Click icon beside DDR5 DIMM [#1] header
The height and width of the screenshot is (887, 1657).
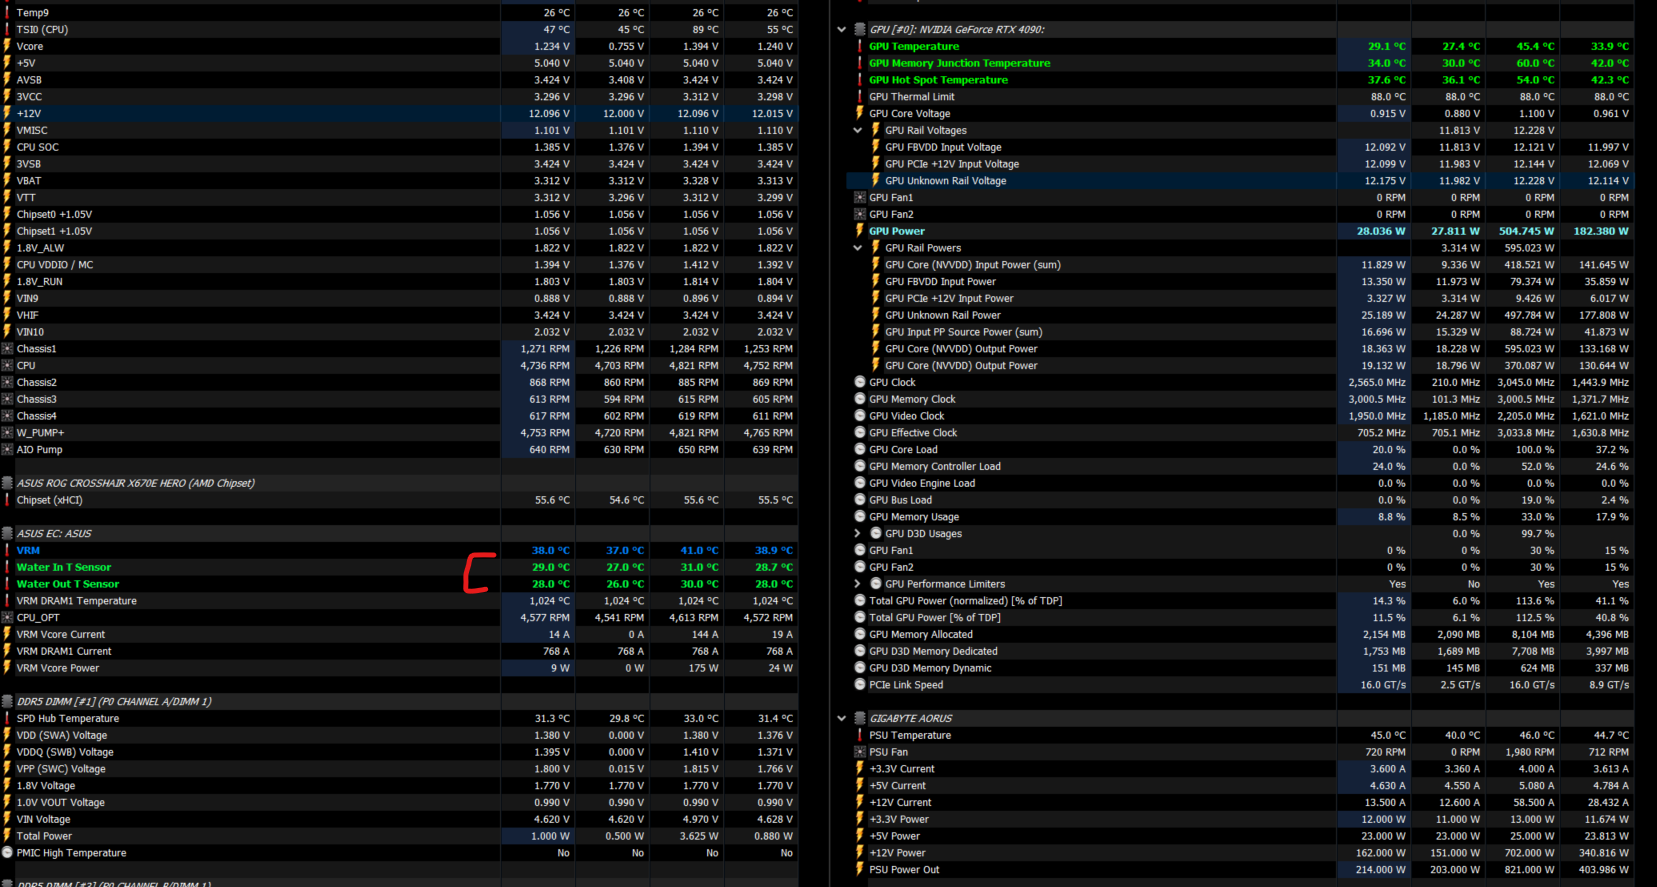click(7, 701)
